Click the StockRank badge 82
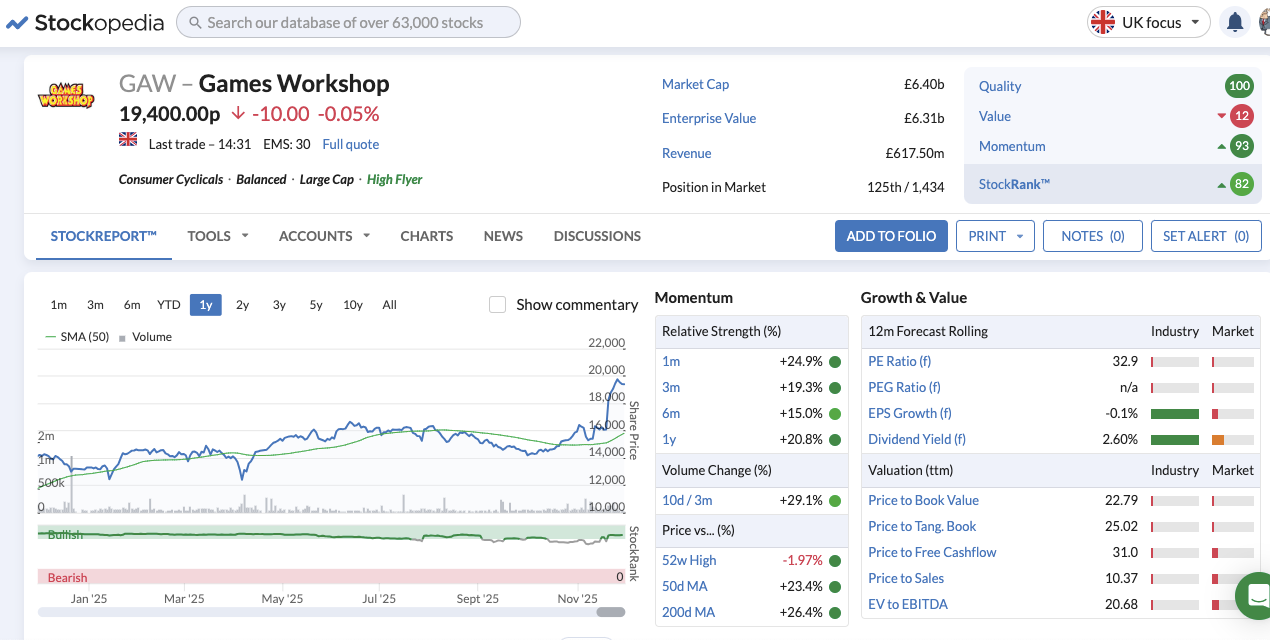Viewport: 1270px width, 640px height. point(1242,184)
